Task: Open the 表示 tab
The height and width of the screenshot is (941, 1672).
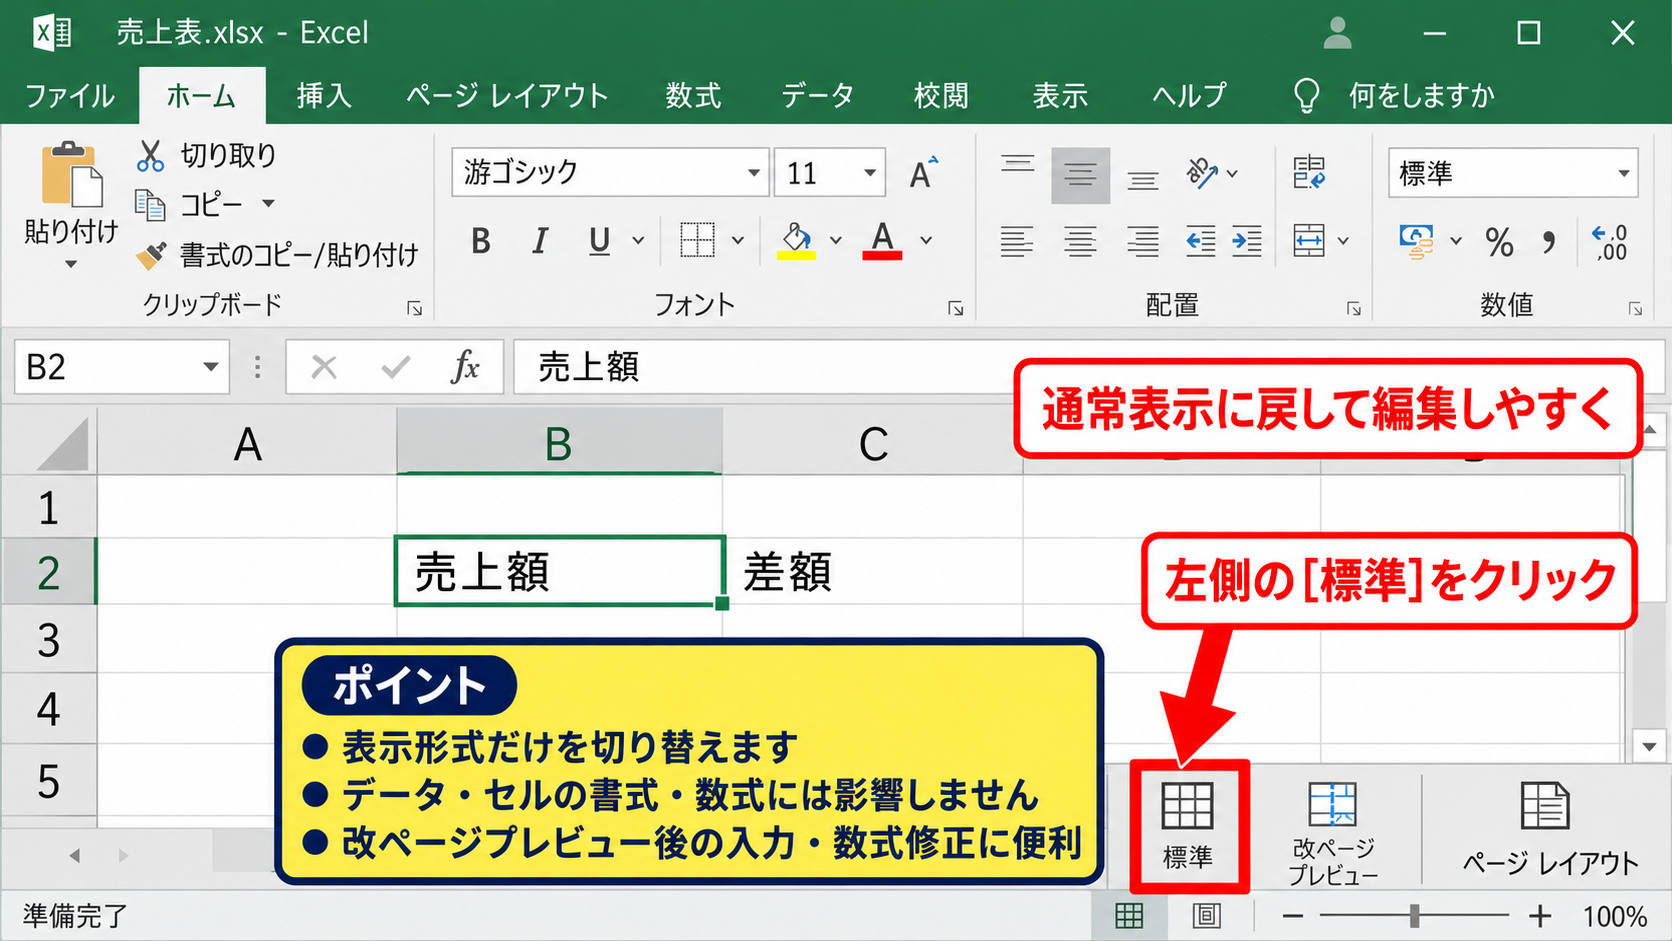Action: [x=1060, y=96]
